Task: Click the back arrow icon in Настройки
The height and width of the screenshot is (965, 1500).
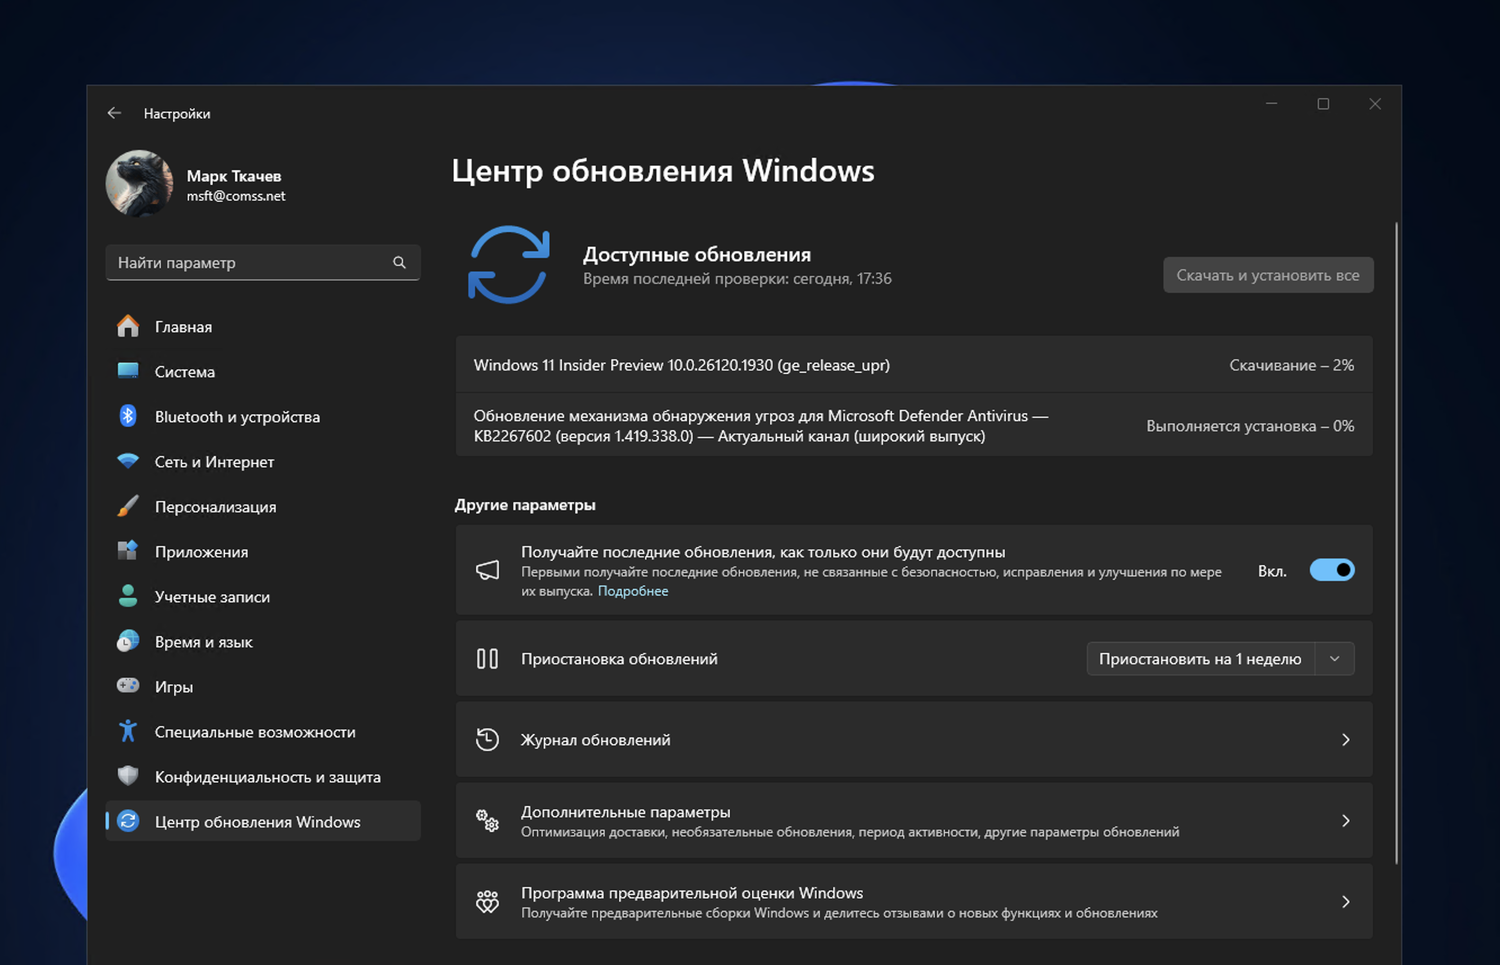Action: point(114,113)
